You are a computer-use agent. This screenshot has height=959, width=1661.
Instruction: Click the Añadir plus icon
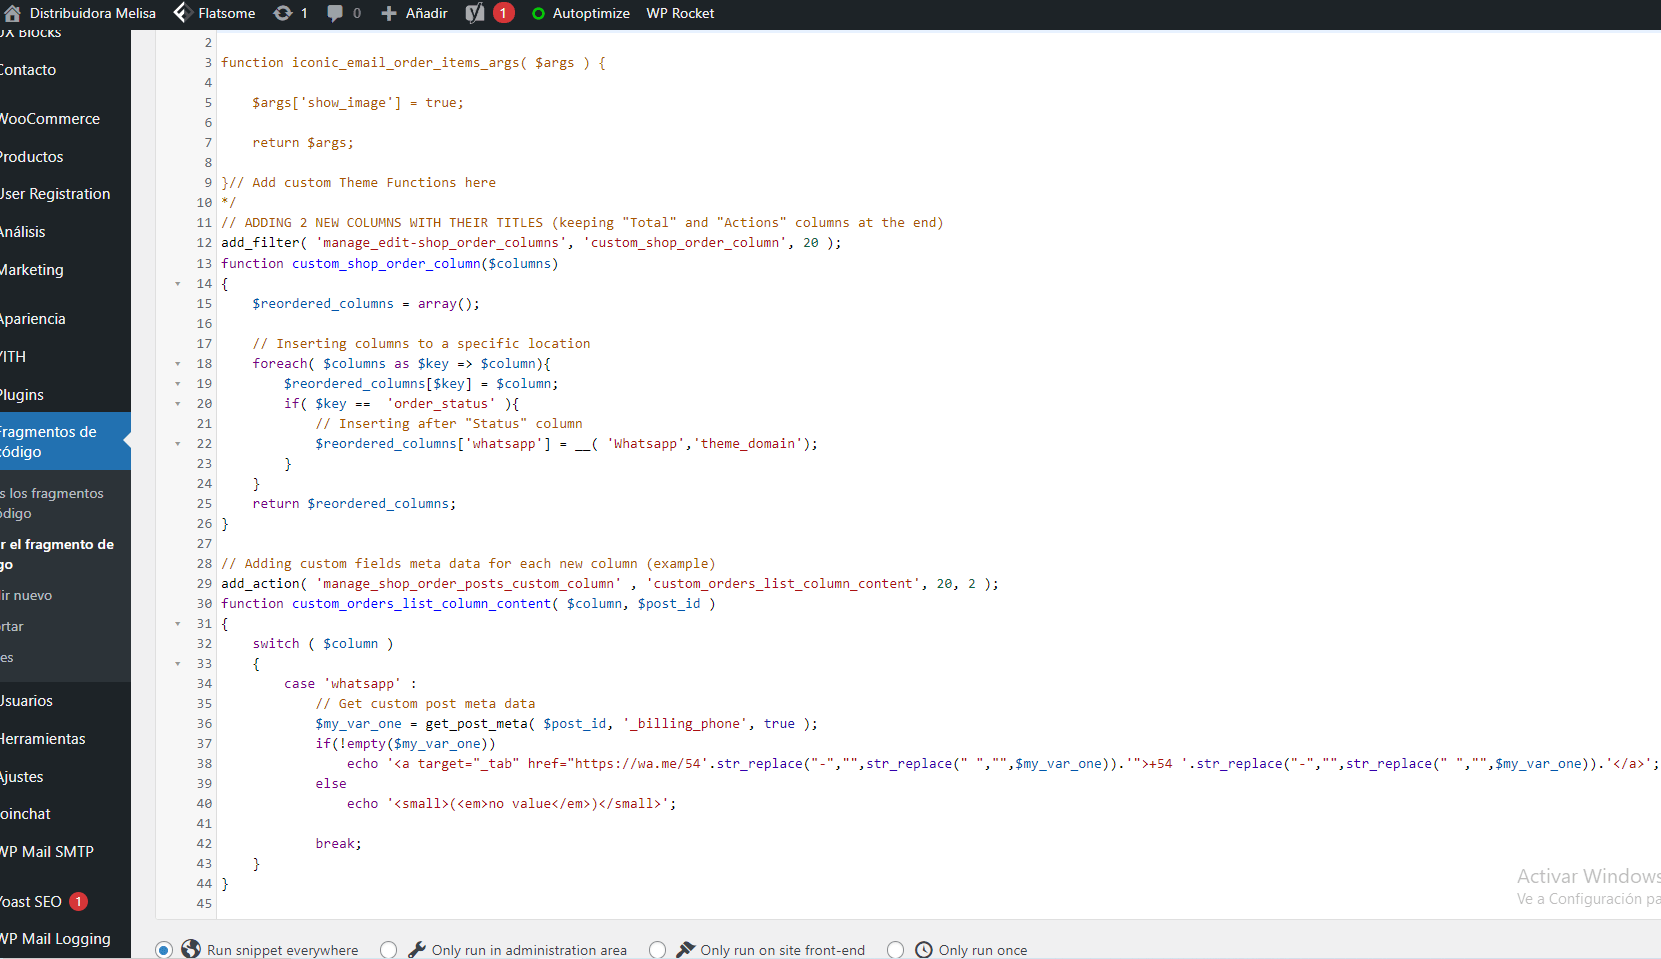click(389, 13)
